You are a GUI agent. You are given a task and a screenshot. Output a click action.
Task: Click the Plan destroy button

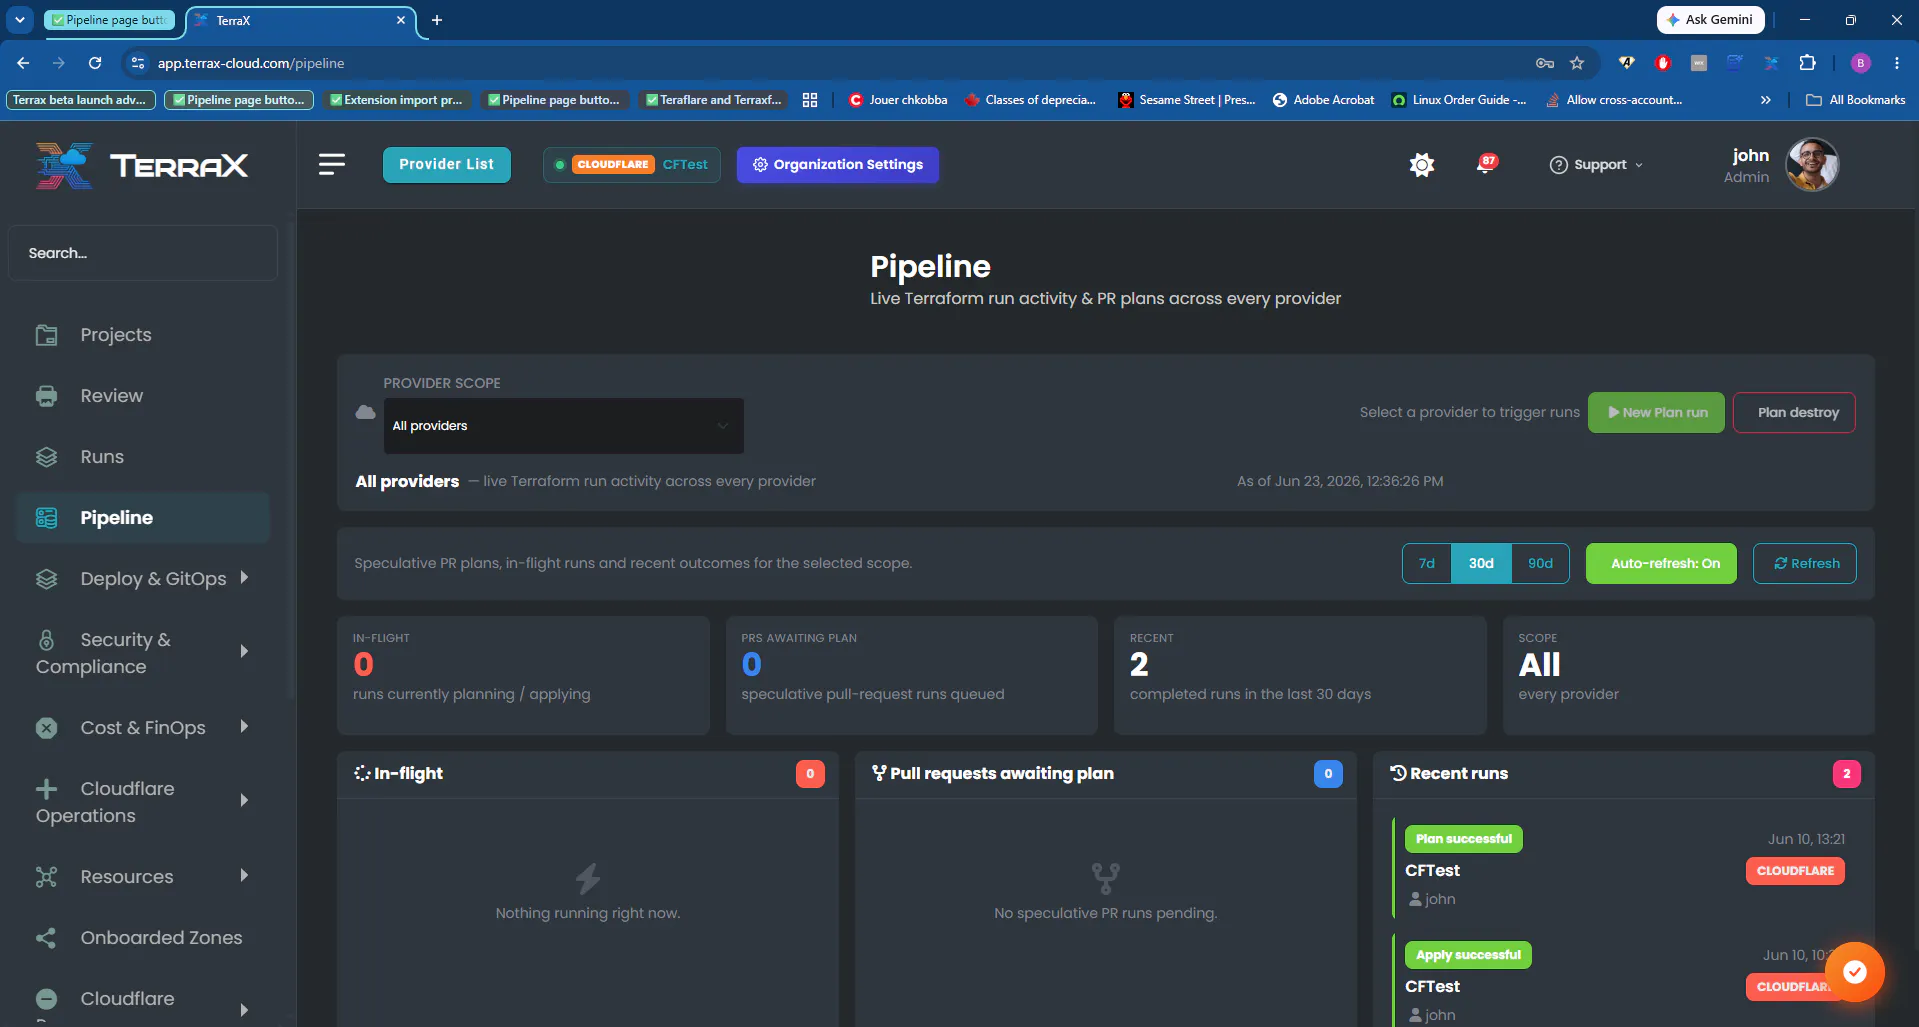point(1794,413)
